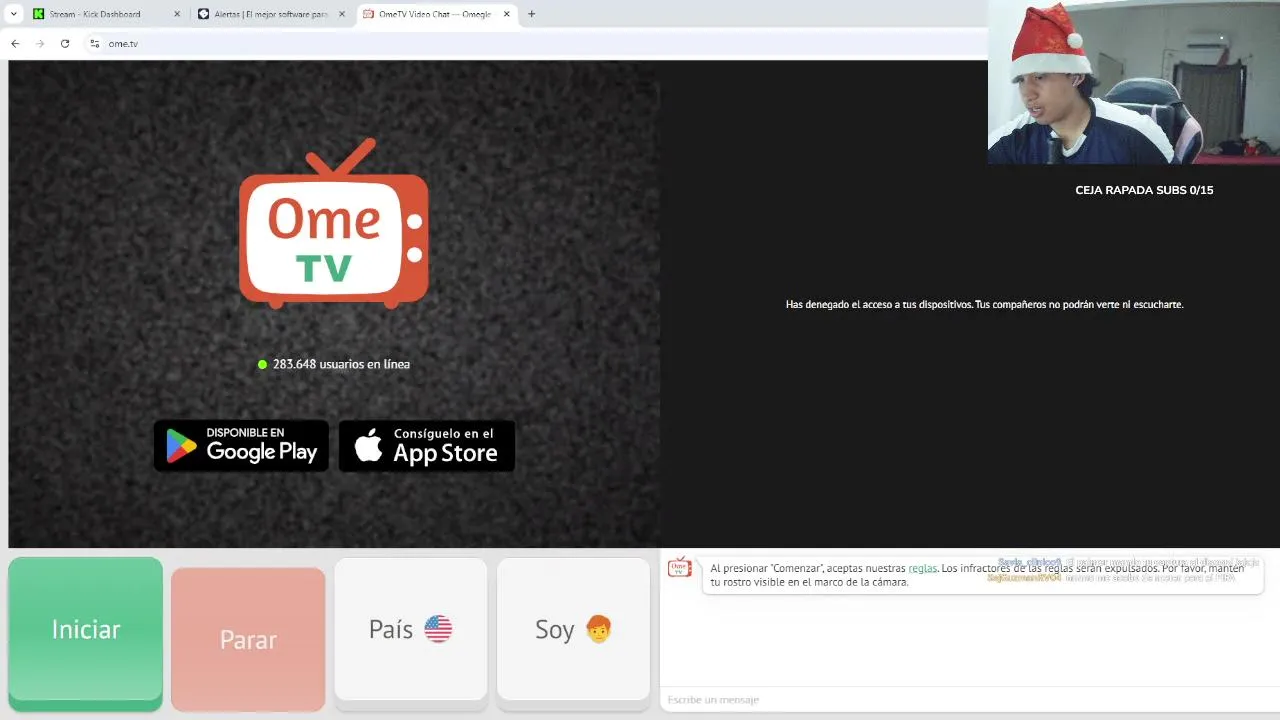The image size is (1280, 720).
Task: Click the site information icon in address bar
Action: point(95,43)
